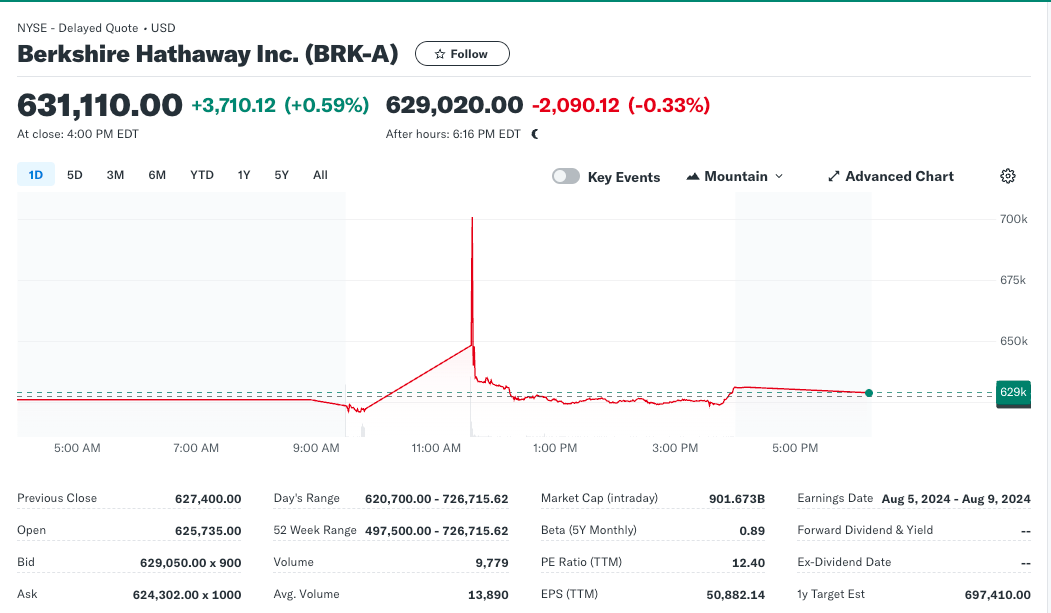Click the Ex-Dividend Date label
Image resolution: width=1051 pixels, height=613 pixels.
click(x=844, y=562)
